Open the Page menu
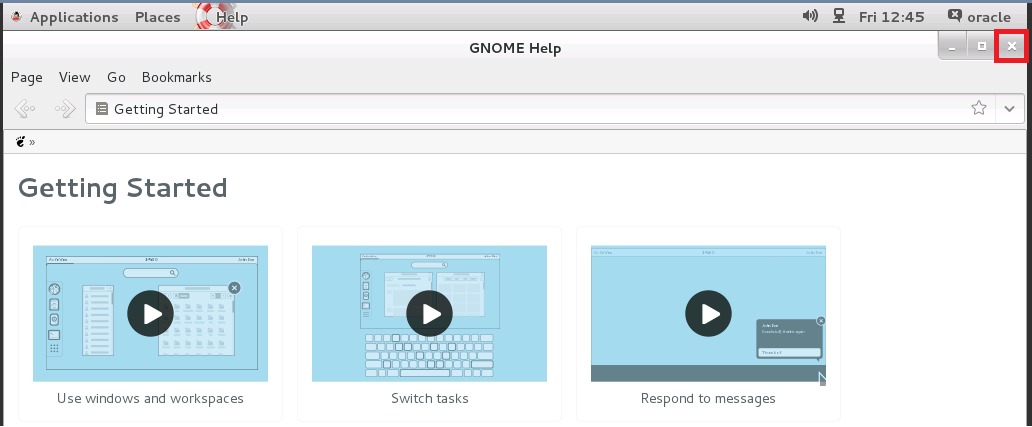The image size is (1032, 427). point(27,78)
